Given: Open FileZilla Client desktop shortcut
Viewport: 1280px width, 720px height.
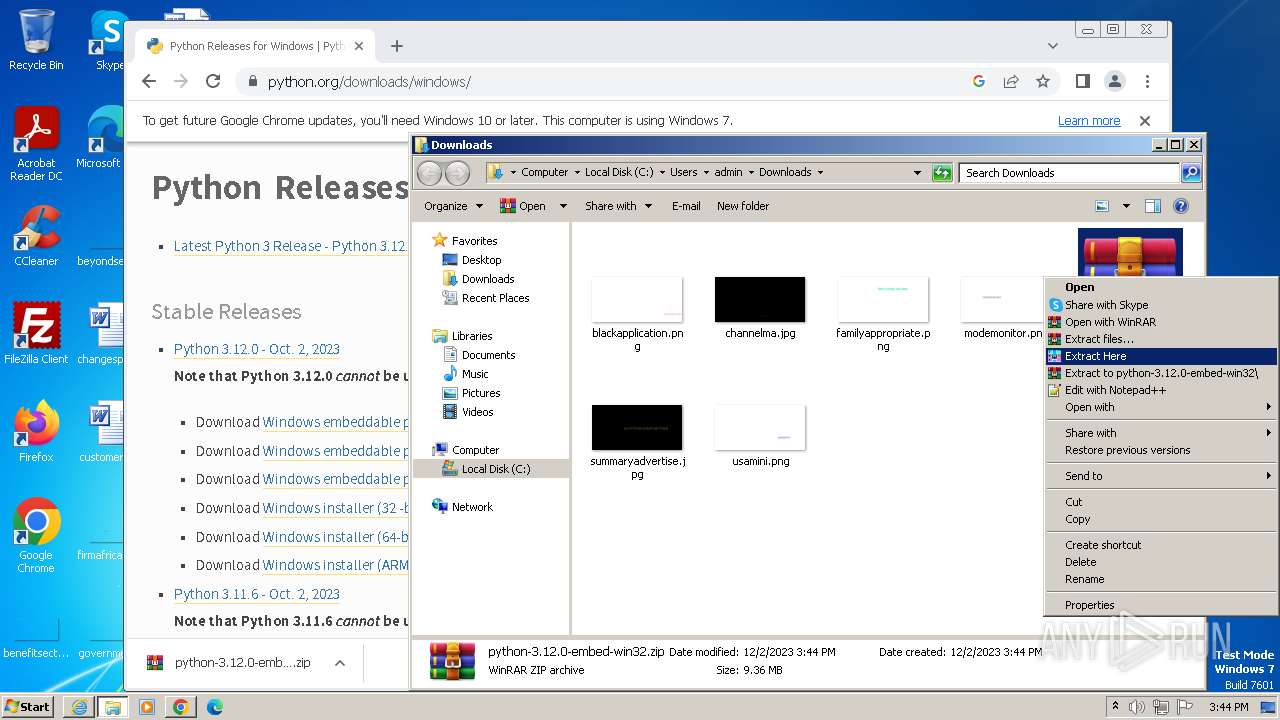Looking at the screenshot, I should pyautogui.click(x=36, y=333).
